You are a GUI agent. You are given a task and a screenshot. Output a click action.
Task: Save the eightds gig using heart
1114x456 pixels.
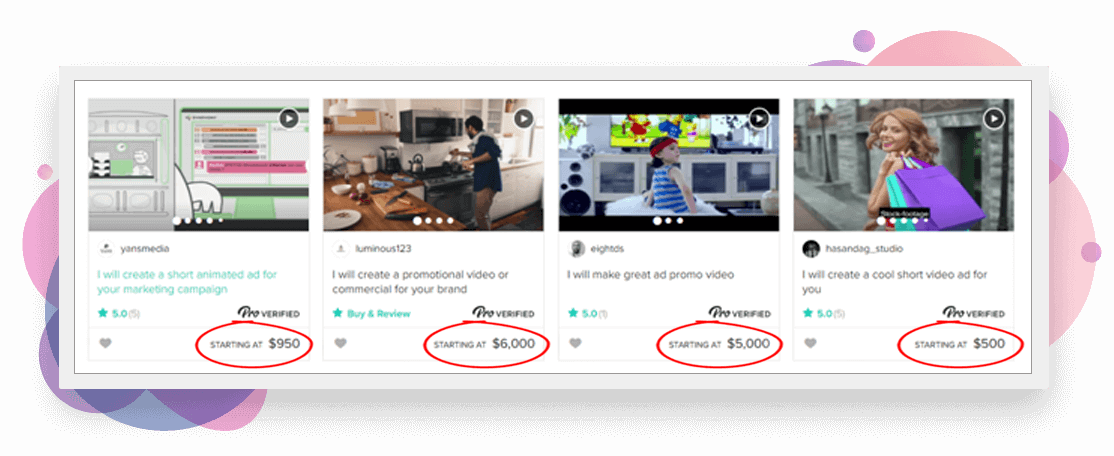(x=575, y=344)
